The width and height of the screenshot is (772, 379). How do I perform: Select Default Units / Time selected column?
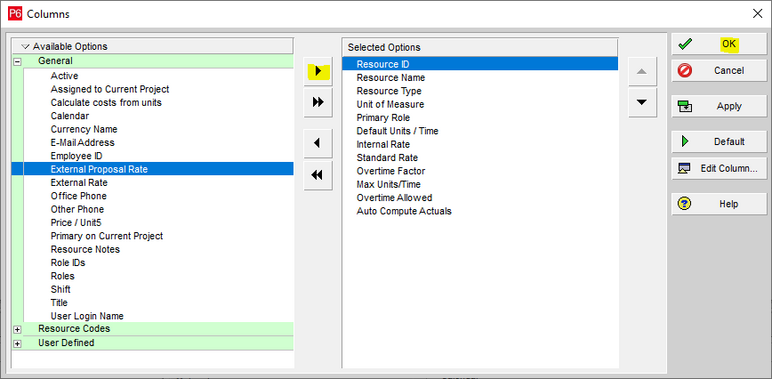coord(397,130)
